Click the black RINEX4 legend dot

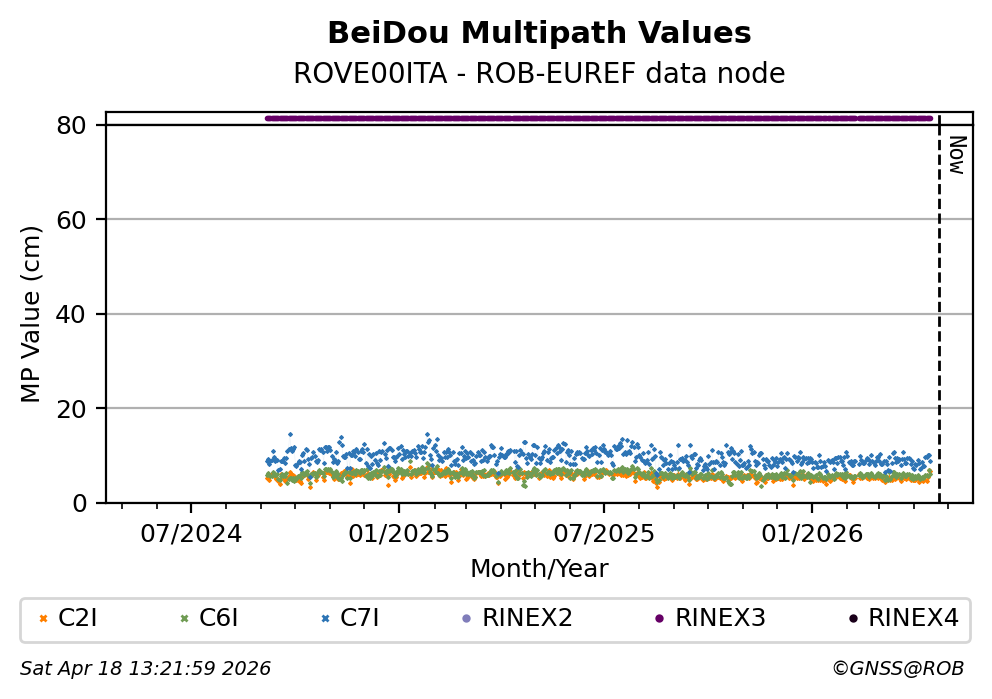[x=852, y=619]
